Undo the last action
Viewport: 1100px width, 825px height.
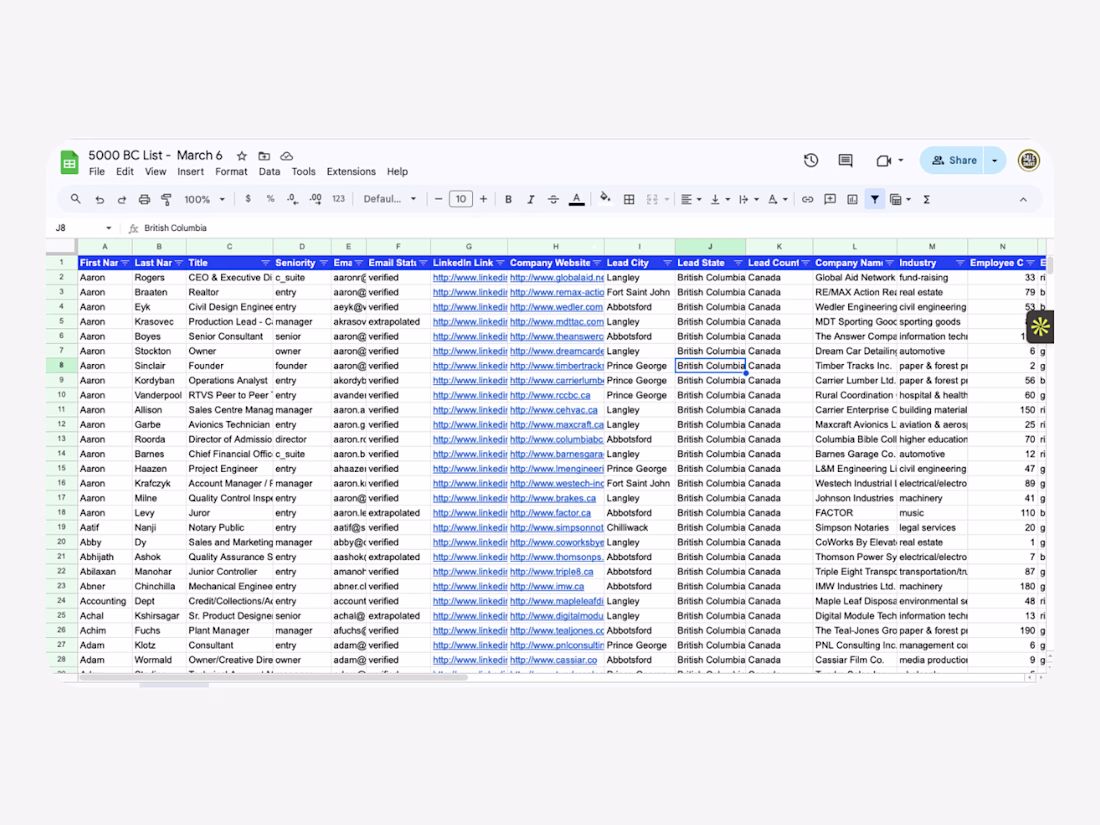coord(99,199)
